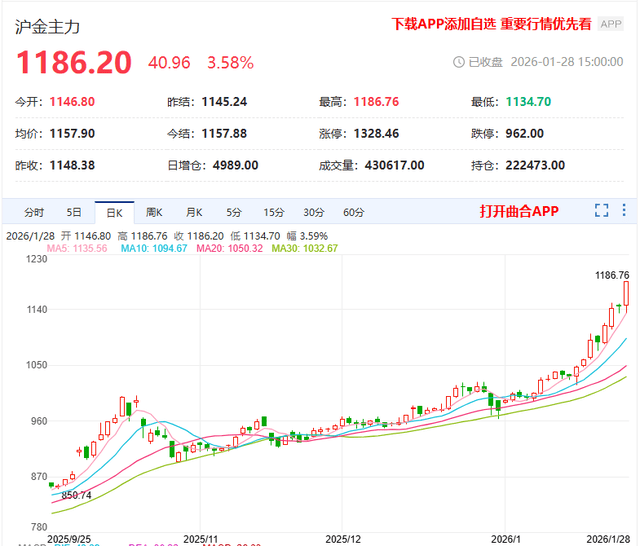Viewport: 640px width, 546px height.
Task: Click the 2026/1/28 end date label
Action: tap(608, 539)
